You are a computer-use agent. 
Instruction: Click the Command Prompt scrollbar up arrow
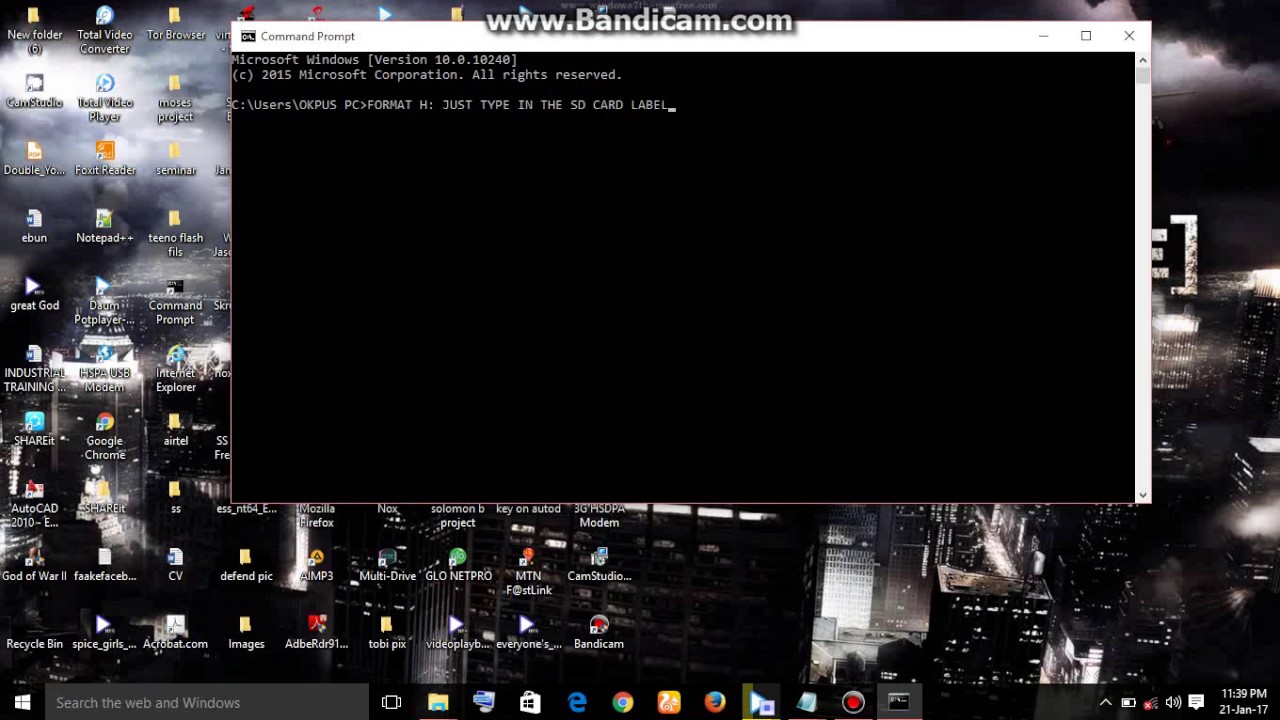coord(1143,60)
